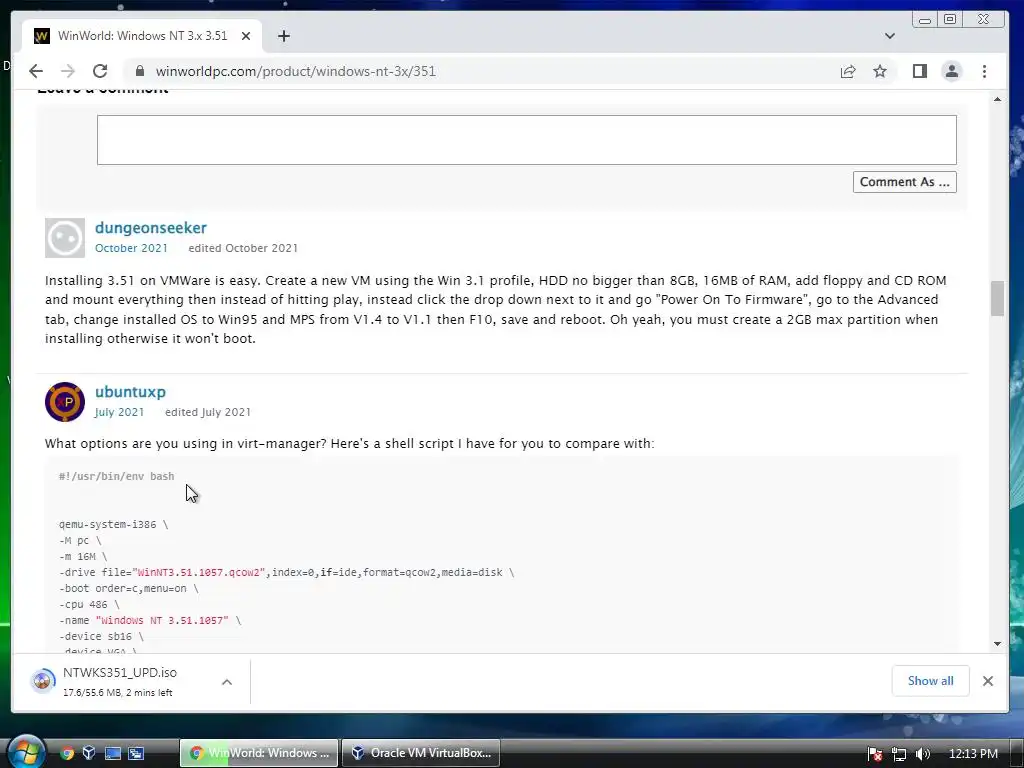Image resolution: width=1024 pixels, height=768 pixels.
Task: Open ubuntuxp's profile link
Action: click(130, 392)
